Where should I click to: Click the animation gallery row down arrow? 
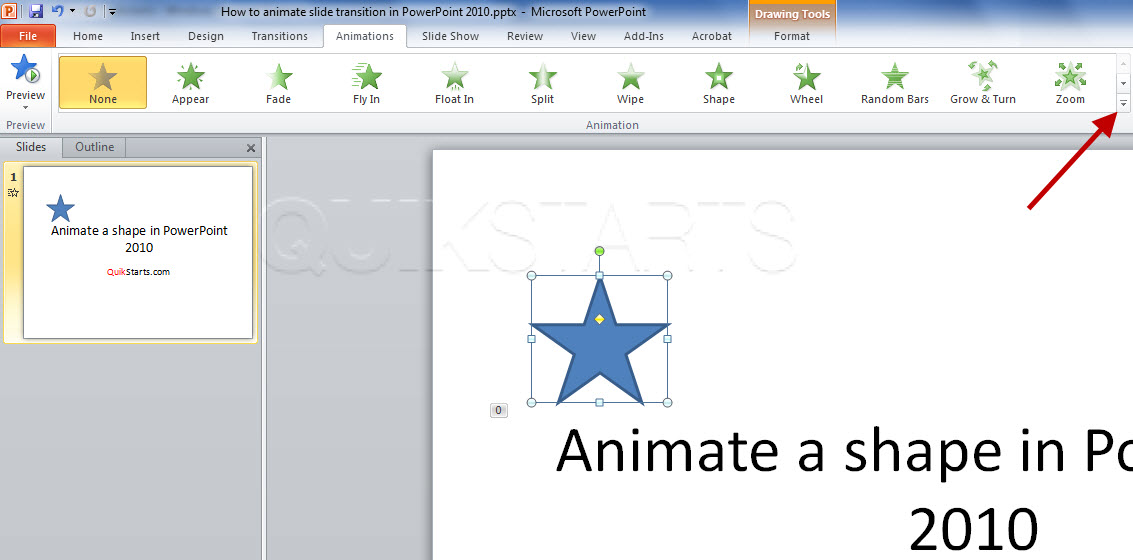[1123, 84]
